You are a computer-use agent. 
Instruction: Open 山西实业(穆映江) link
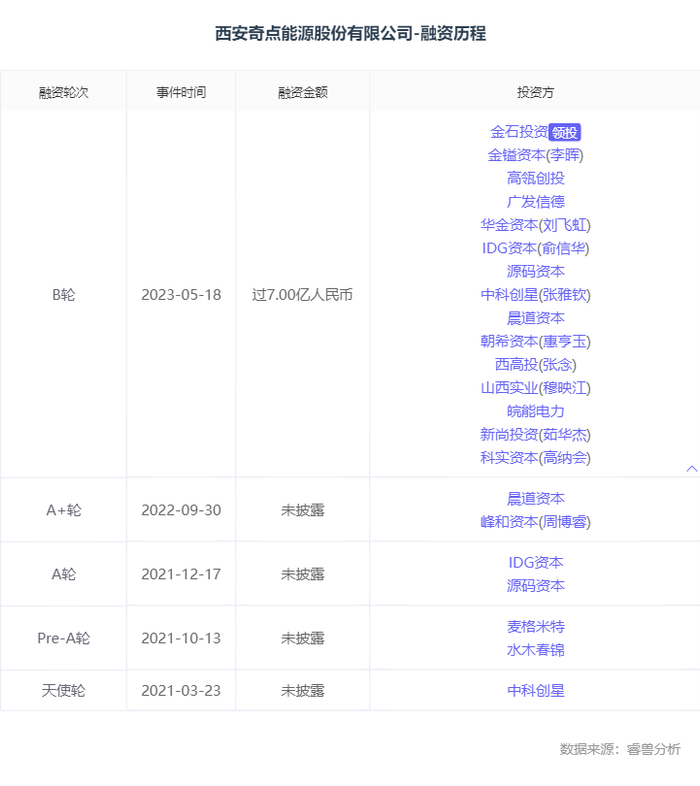pos(536,388)
